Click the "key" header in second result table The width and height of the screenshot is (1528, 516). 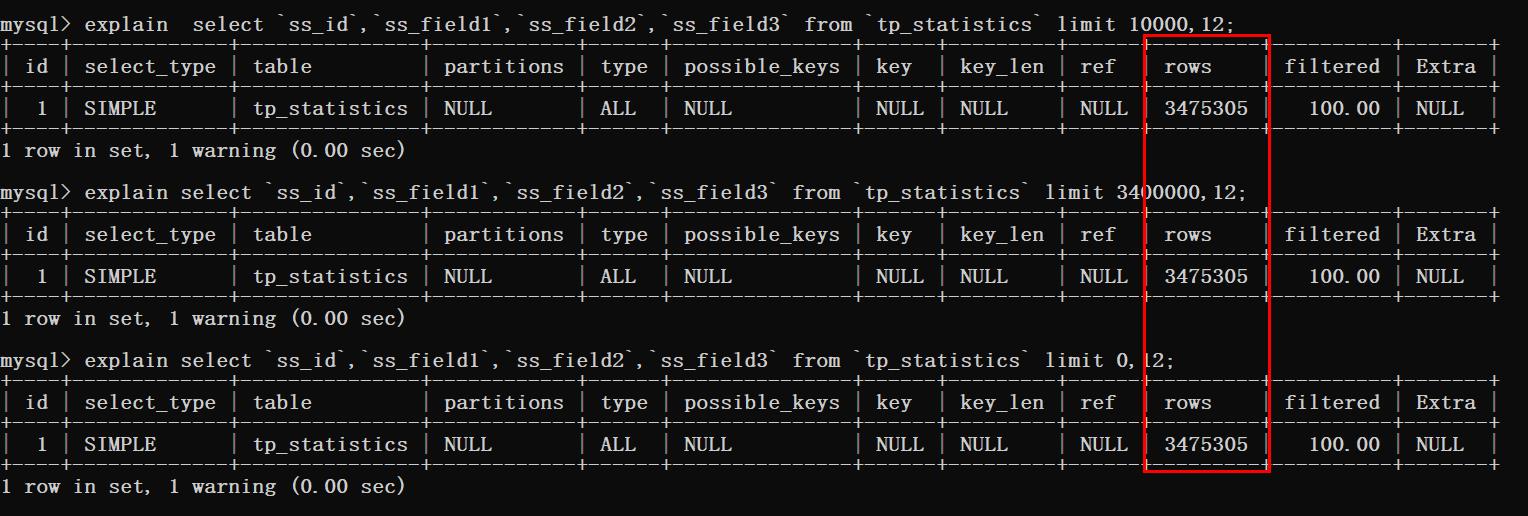click(x=893, y=235)
